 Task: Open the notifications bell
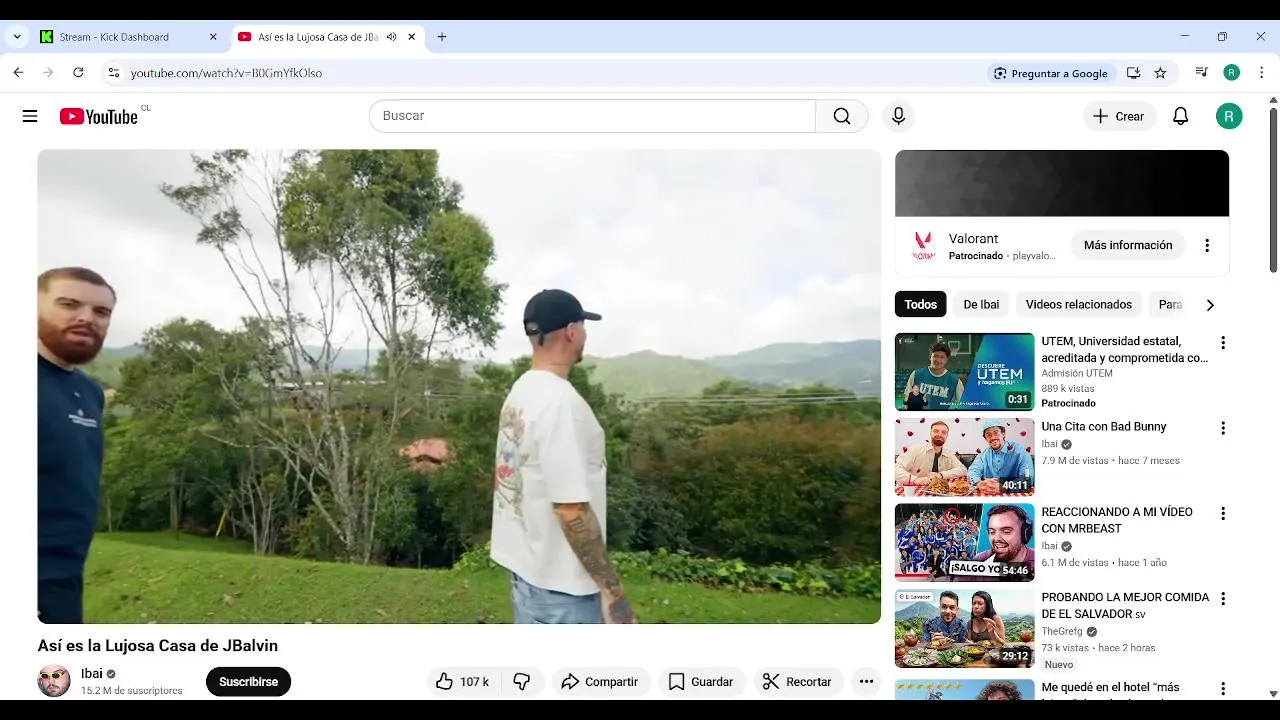point(1180,116)
